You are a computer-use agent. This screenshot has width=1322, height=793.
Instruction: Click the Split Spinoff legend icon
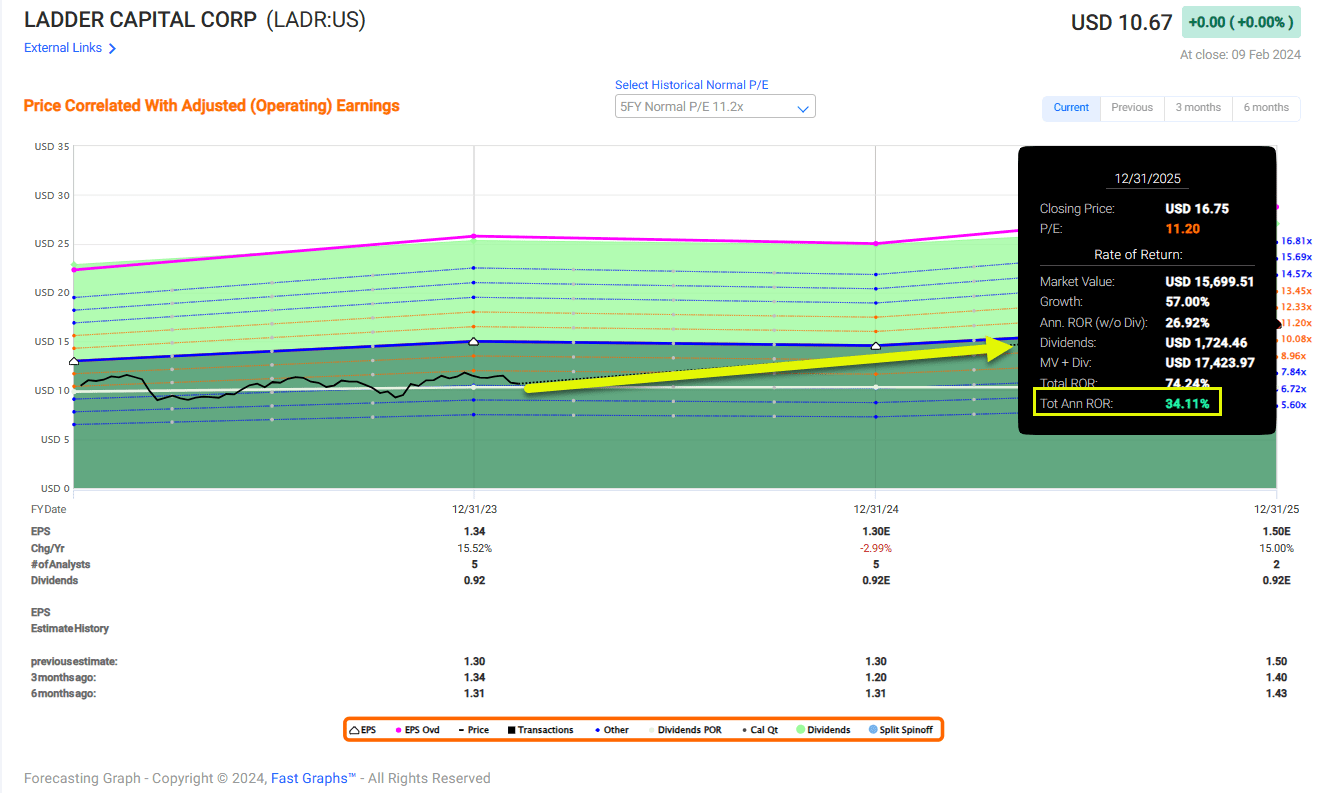(x=873, y=729)
